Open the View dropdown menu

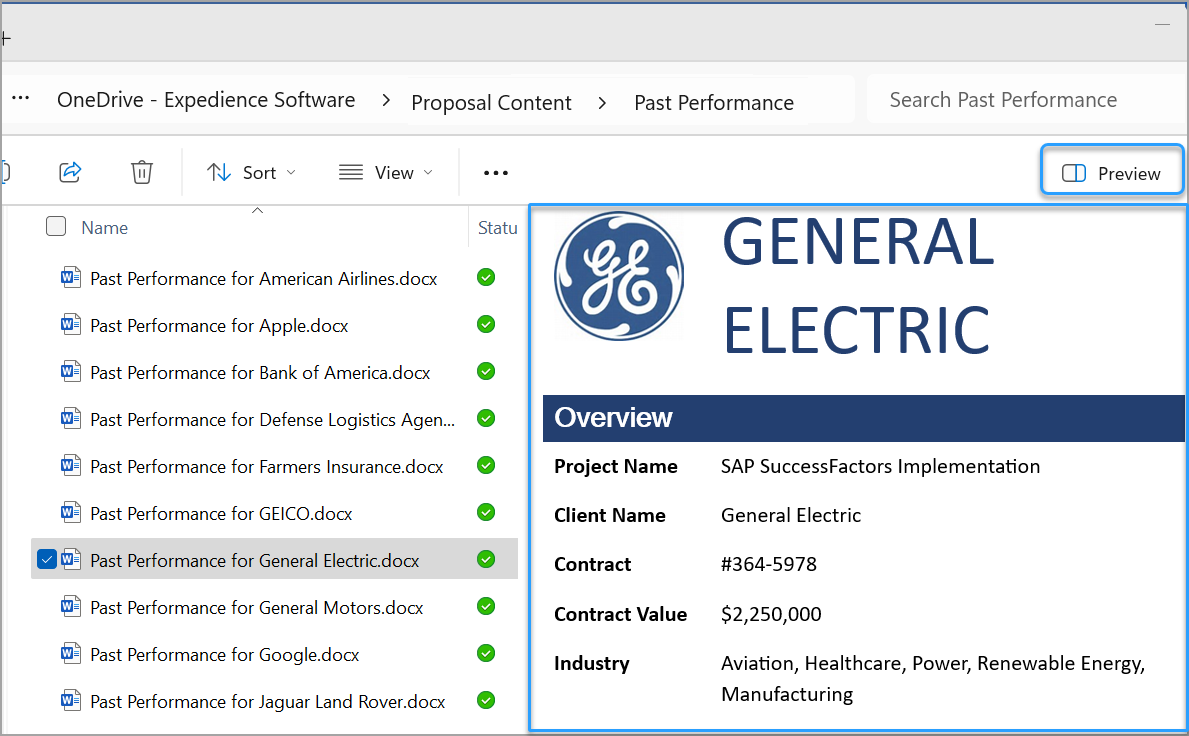tap(386, 173)
